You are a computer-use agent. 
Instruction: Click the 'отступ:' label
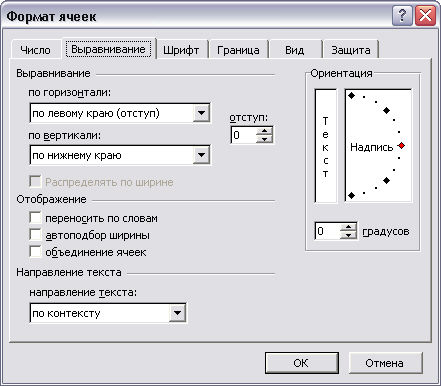tap(248, 117)
